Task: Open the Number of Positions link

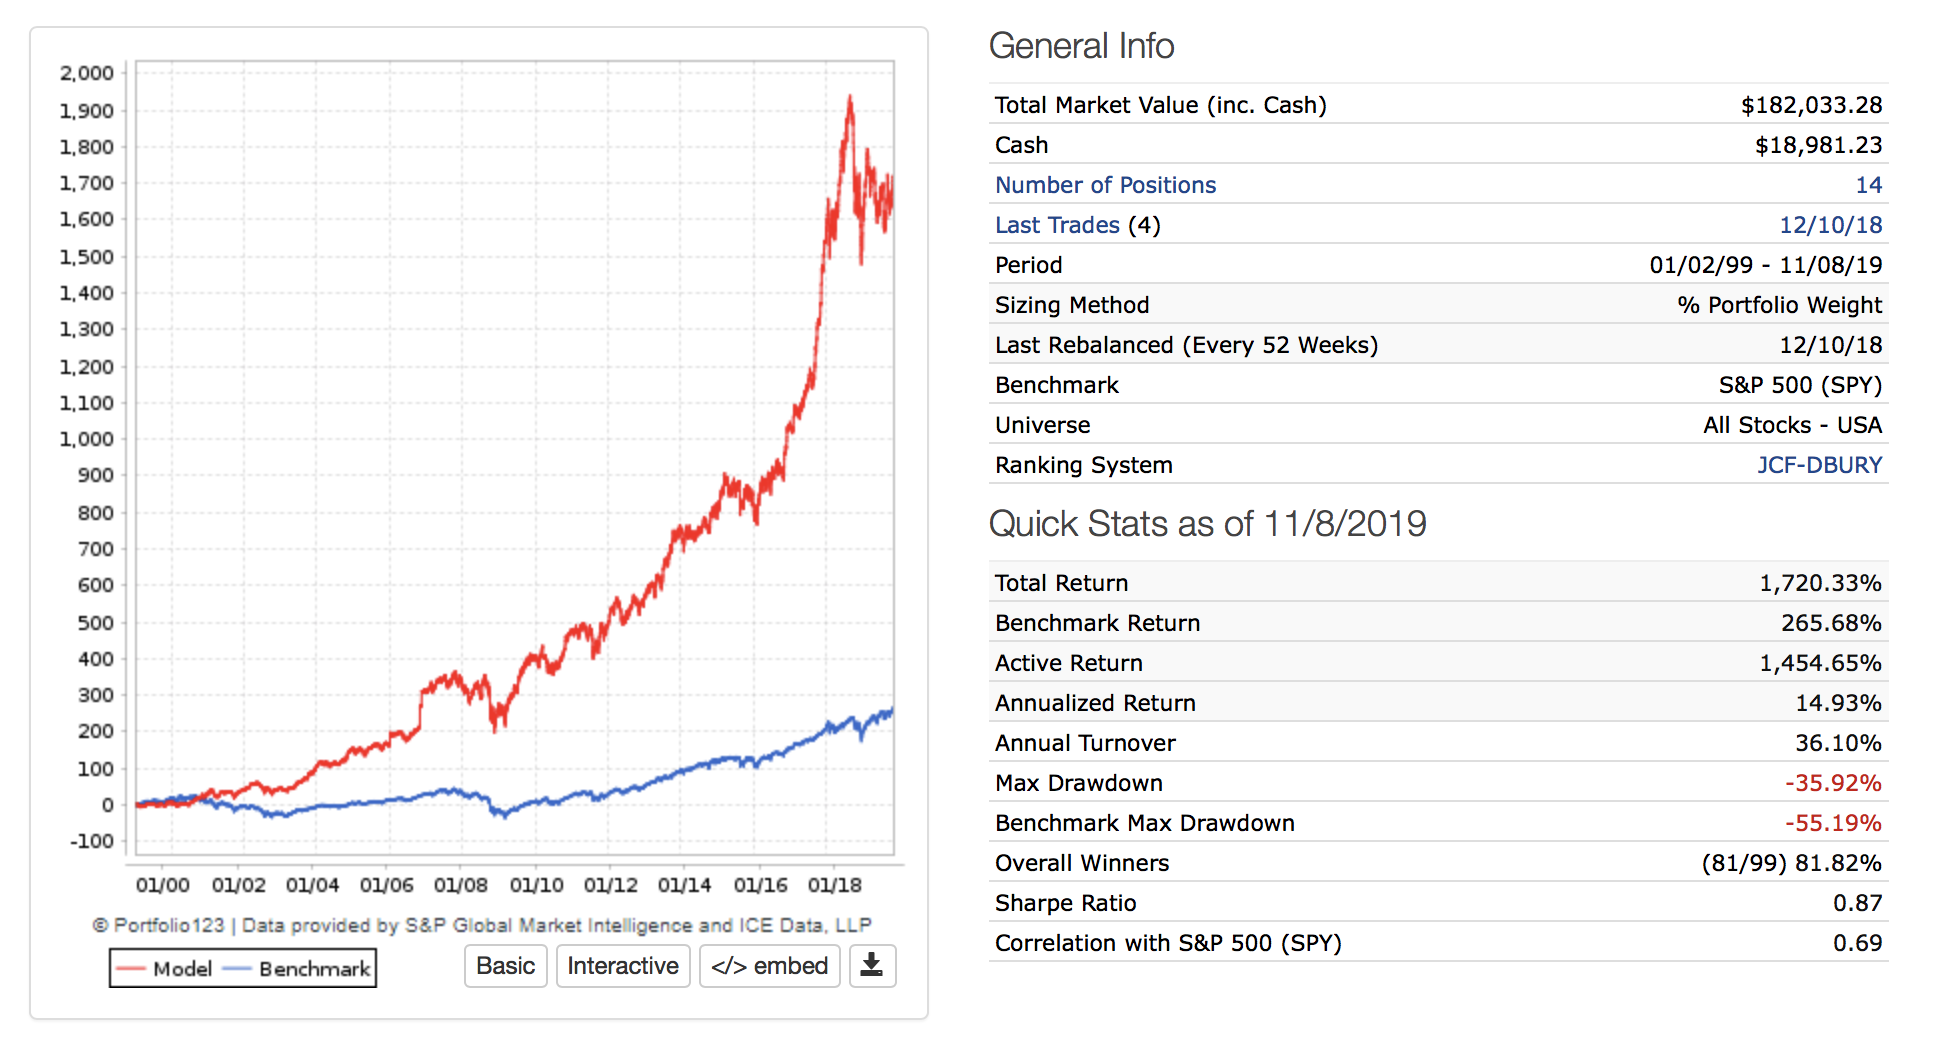Action: [x=1105, y=185]
